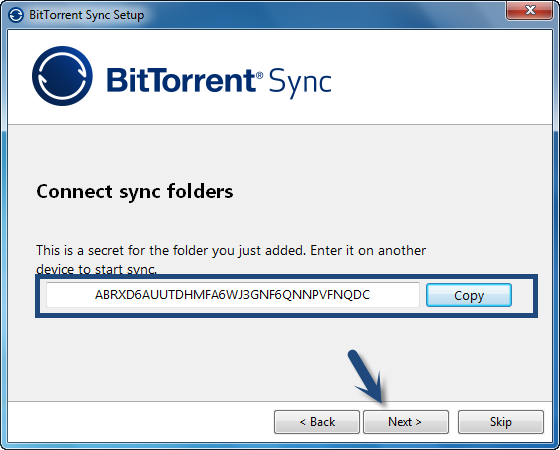Click the "Sync" word in the logo
Viewport: 560px width, 450px height.
300,82
